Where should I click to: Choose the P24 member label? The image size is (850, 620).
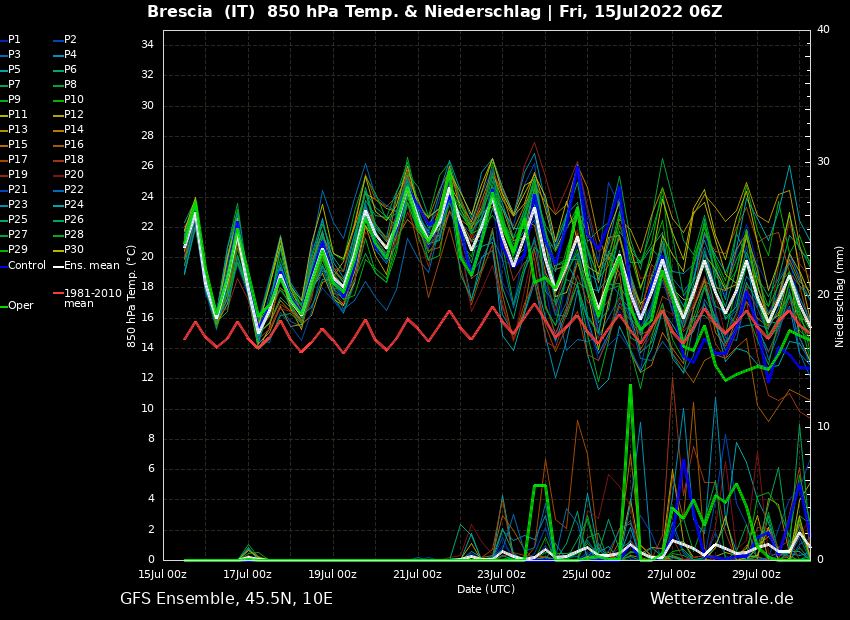[74, 204]
